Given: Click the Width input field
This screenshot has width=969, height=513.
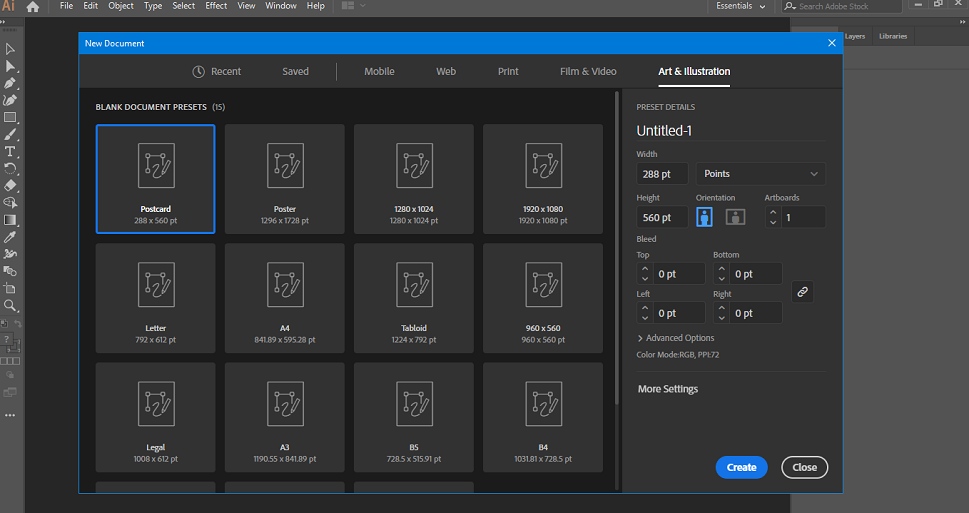Looking at the screenshot, I should point(662,174).
